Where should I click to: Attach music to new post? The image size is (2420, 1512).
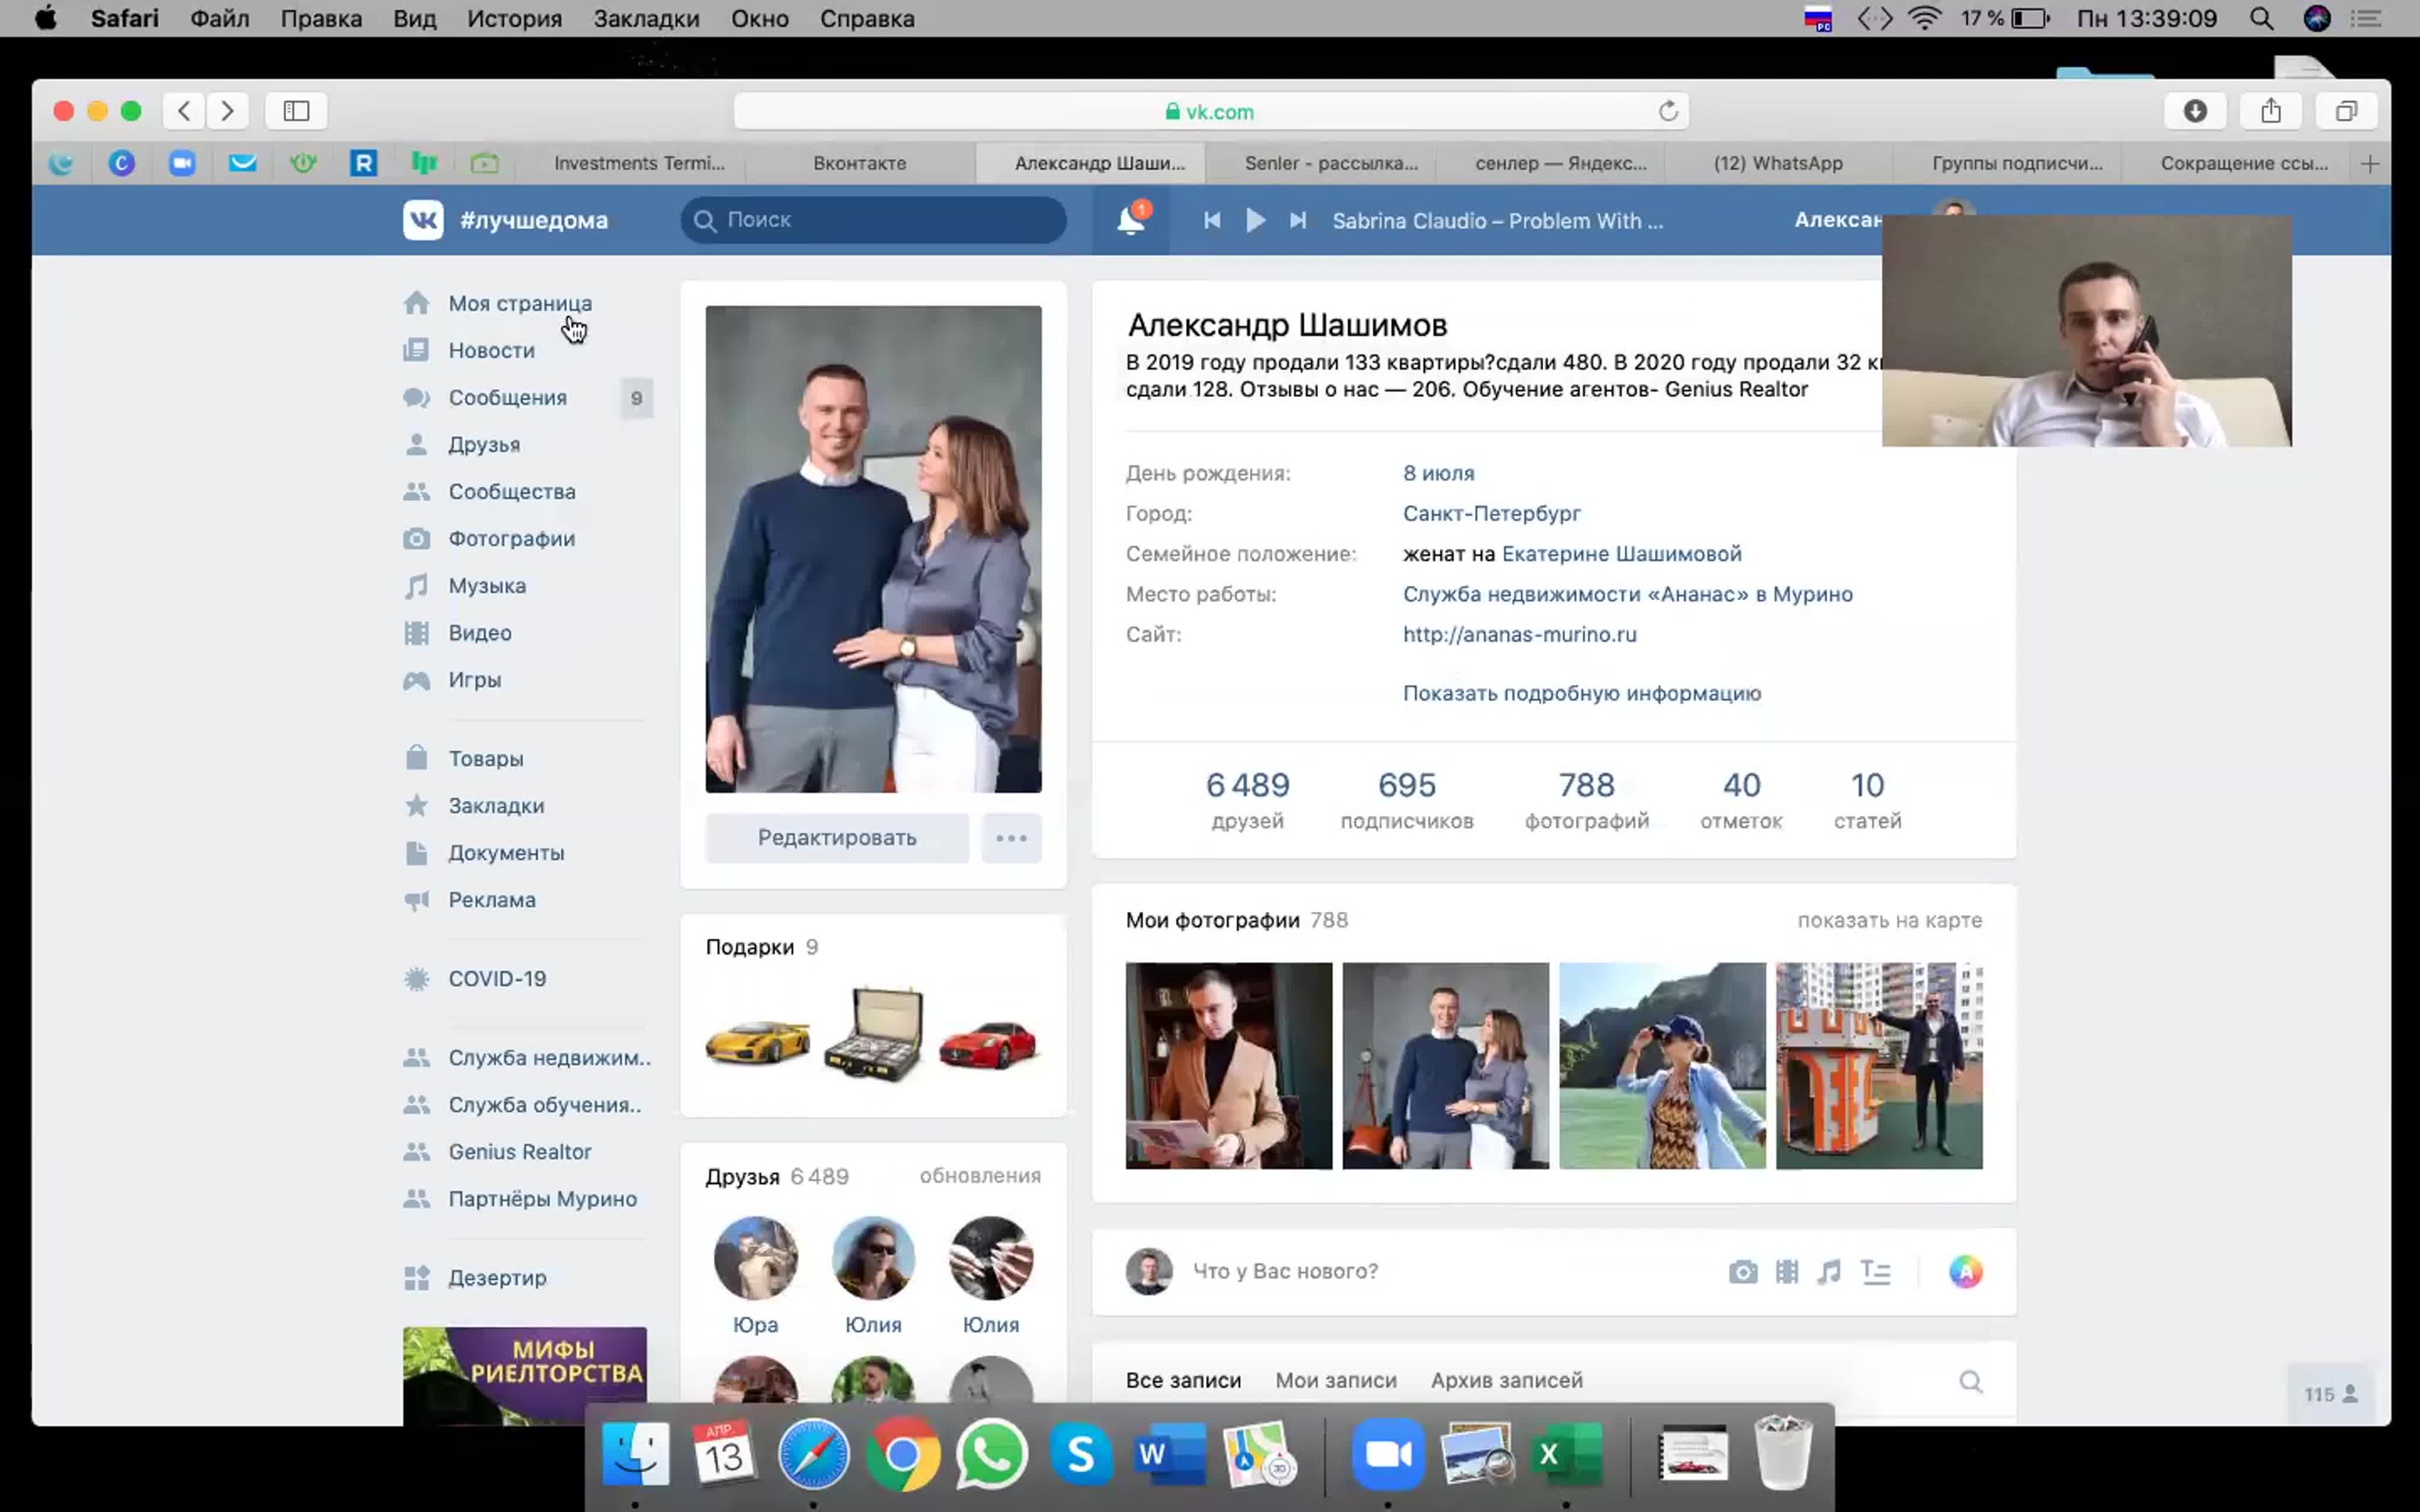[x=1829, y=1271]
